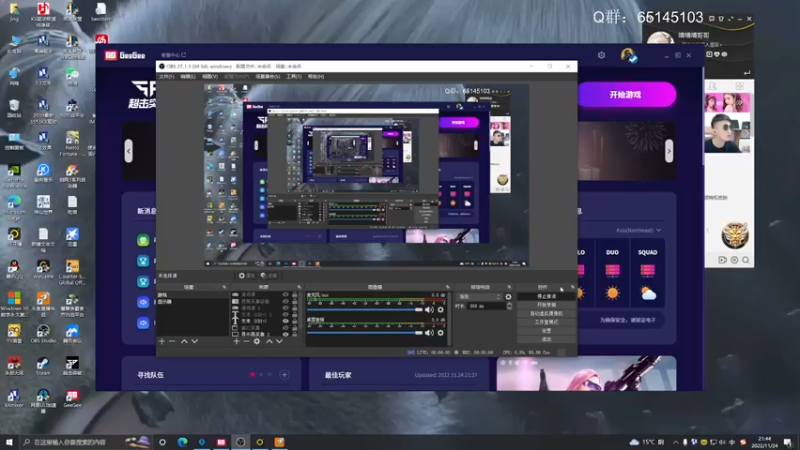Adjust microphone volume slider in mixer
This screenshot has width=800, height=450.
tap(365, 310)
